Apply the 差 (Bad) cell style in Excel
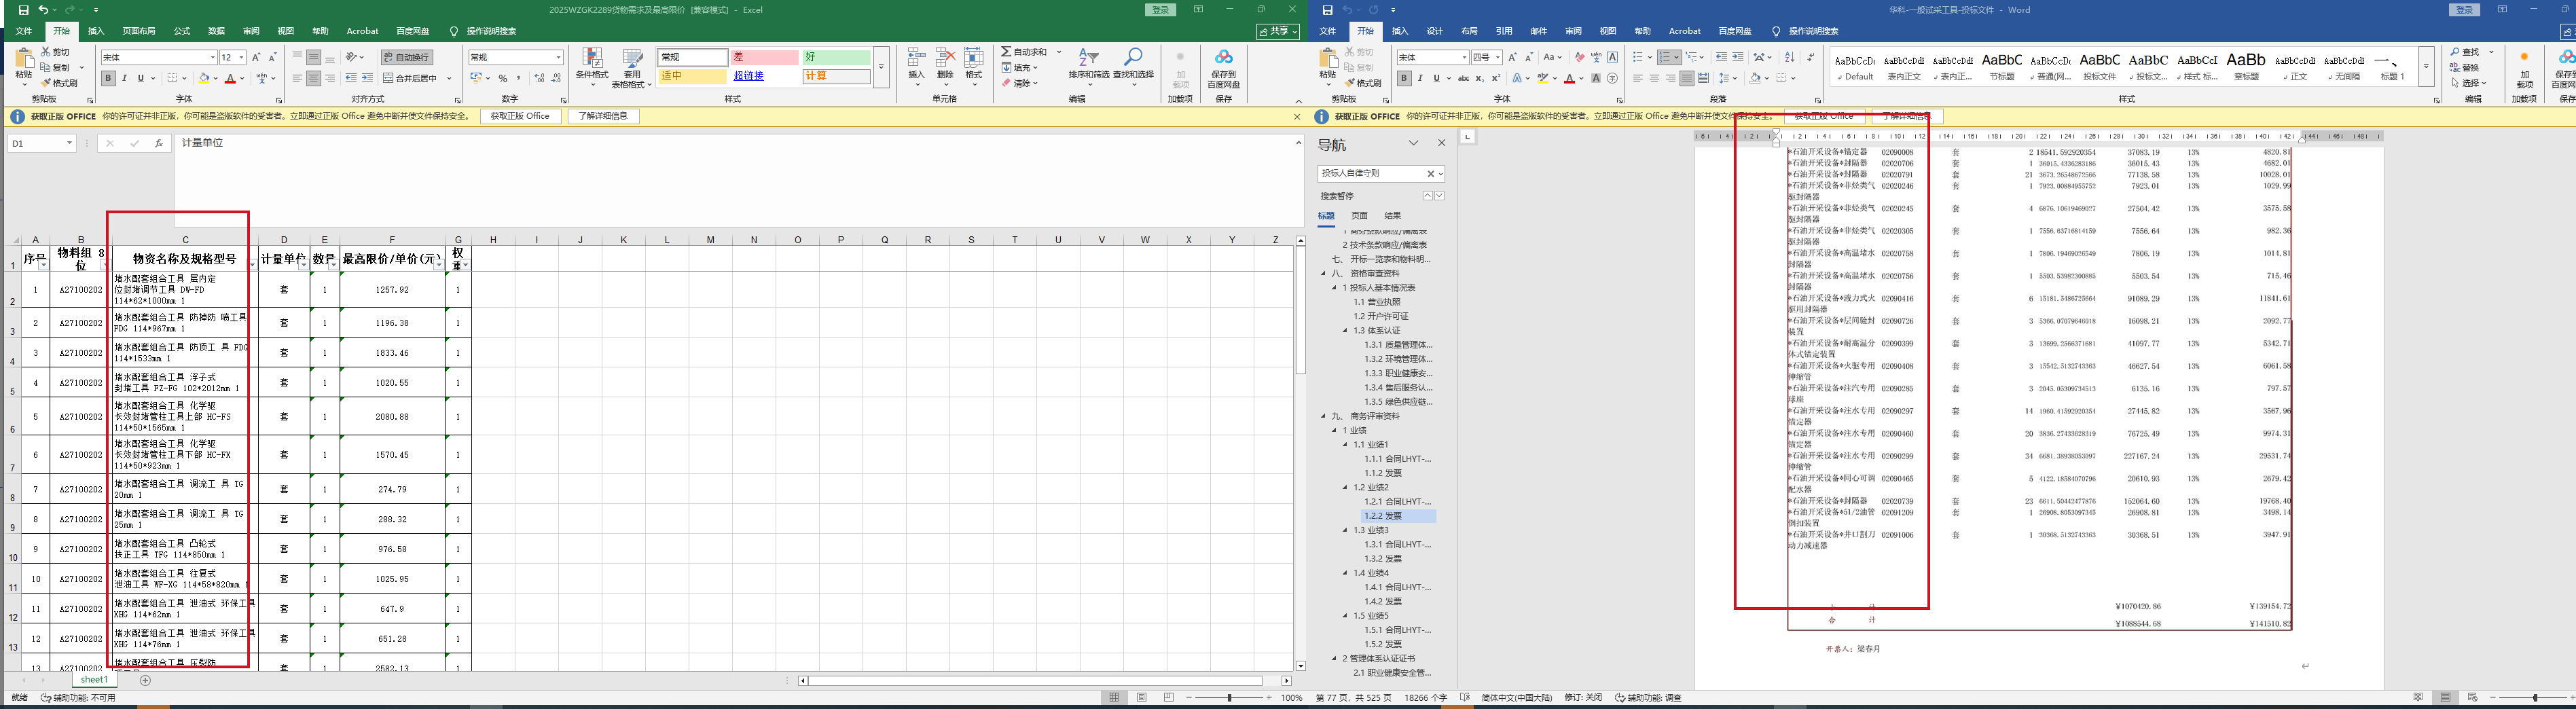 [764, 57]
